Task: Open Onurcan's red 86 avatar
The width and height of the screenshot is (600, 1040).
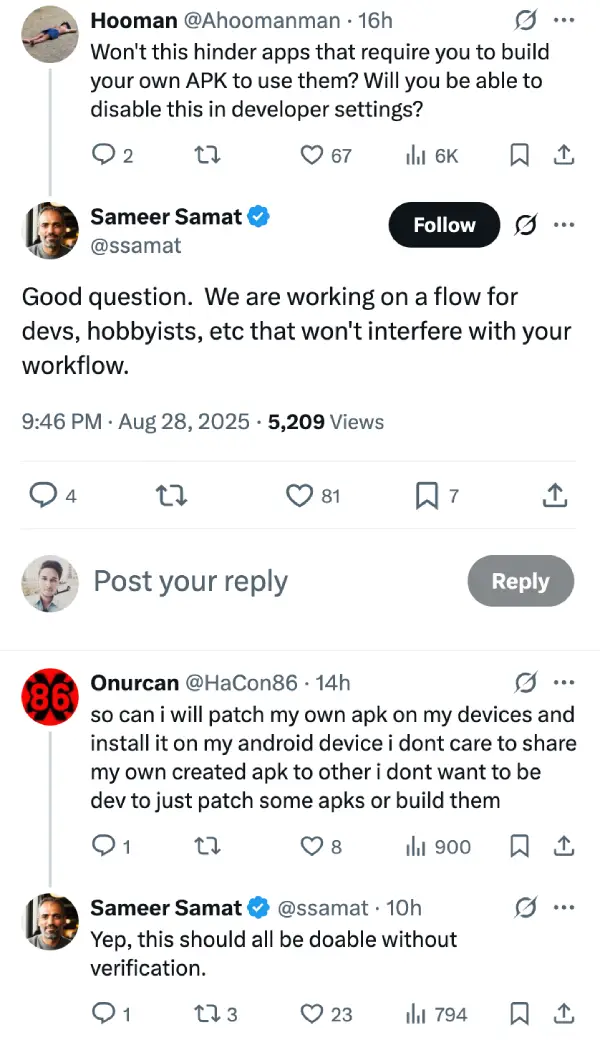Action: pos(50,696)
